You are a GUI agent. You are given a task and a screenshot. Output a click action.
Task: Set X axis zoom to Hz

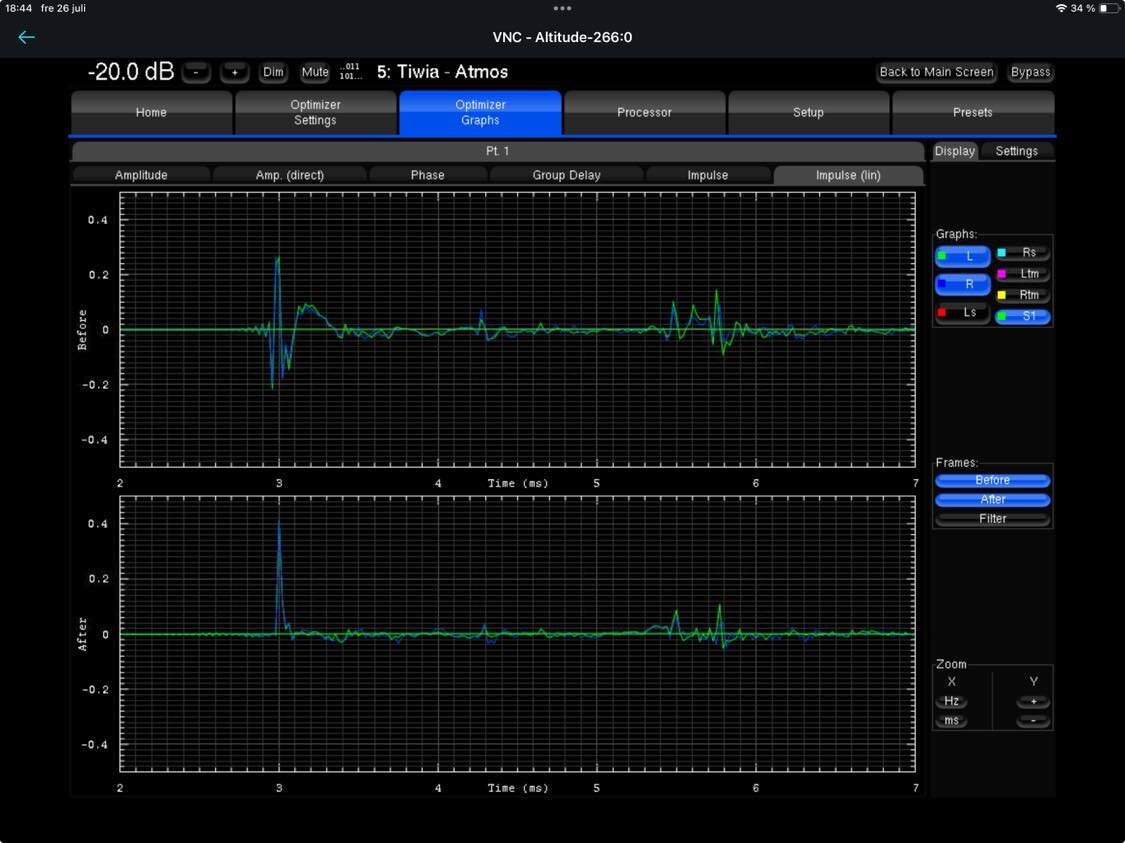951,702
